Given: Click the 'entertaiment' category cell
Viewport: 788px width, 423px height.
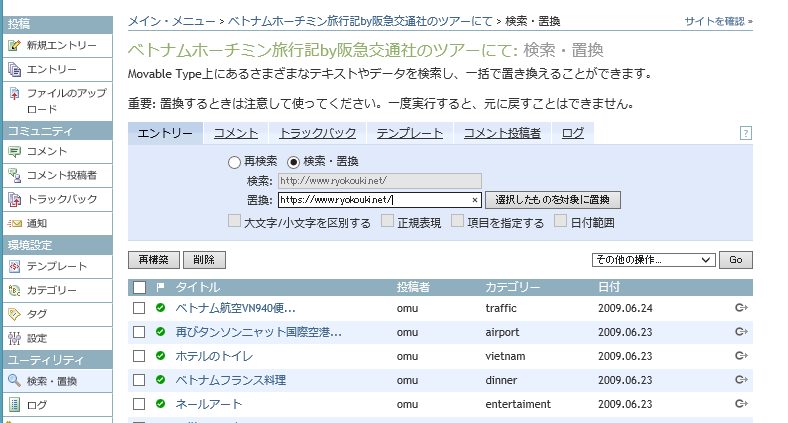Looking at the screenshot, I should click(x=518, y=404).
